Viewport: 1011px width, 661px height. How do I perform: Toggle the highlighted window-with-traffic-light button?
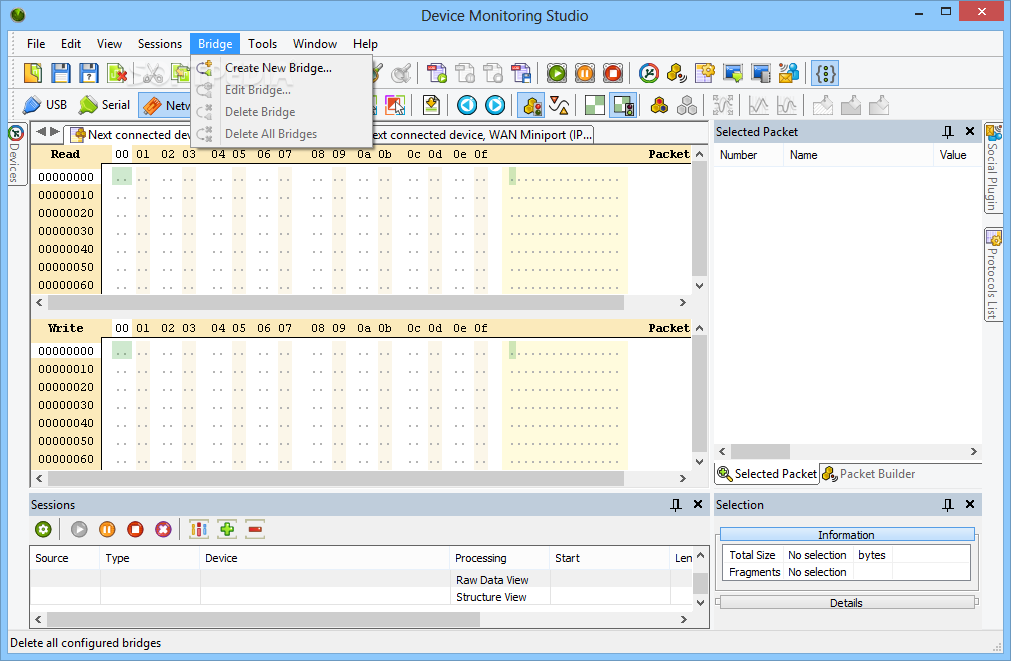pyautogui.click(x=623, y=105)
